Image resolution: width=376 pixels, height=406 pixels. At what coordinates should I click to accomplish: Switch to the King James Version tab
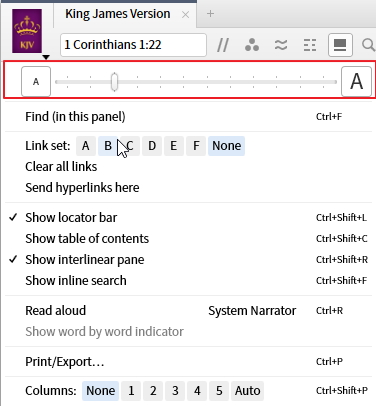[118, 14]
